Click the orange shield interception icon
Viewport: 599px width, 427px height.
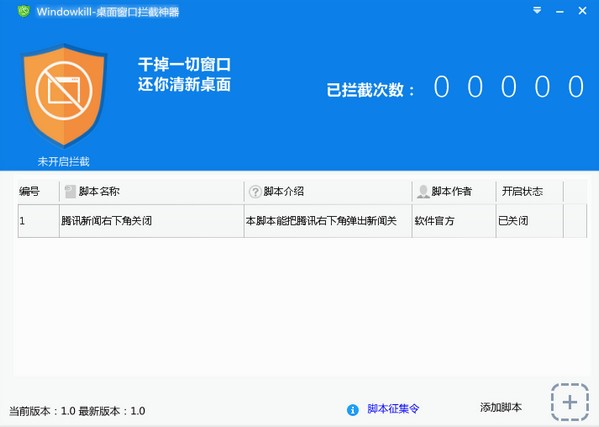(x=64, y=95)
